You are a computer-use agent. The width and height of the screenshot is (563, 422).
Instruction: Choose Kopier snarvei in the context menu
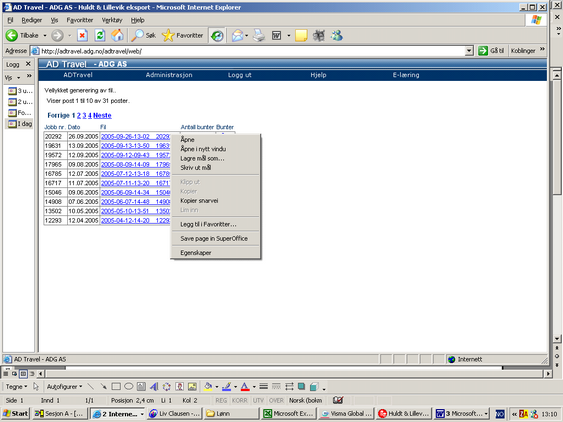pyautogui.click(x=215, y=201)
